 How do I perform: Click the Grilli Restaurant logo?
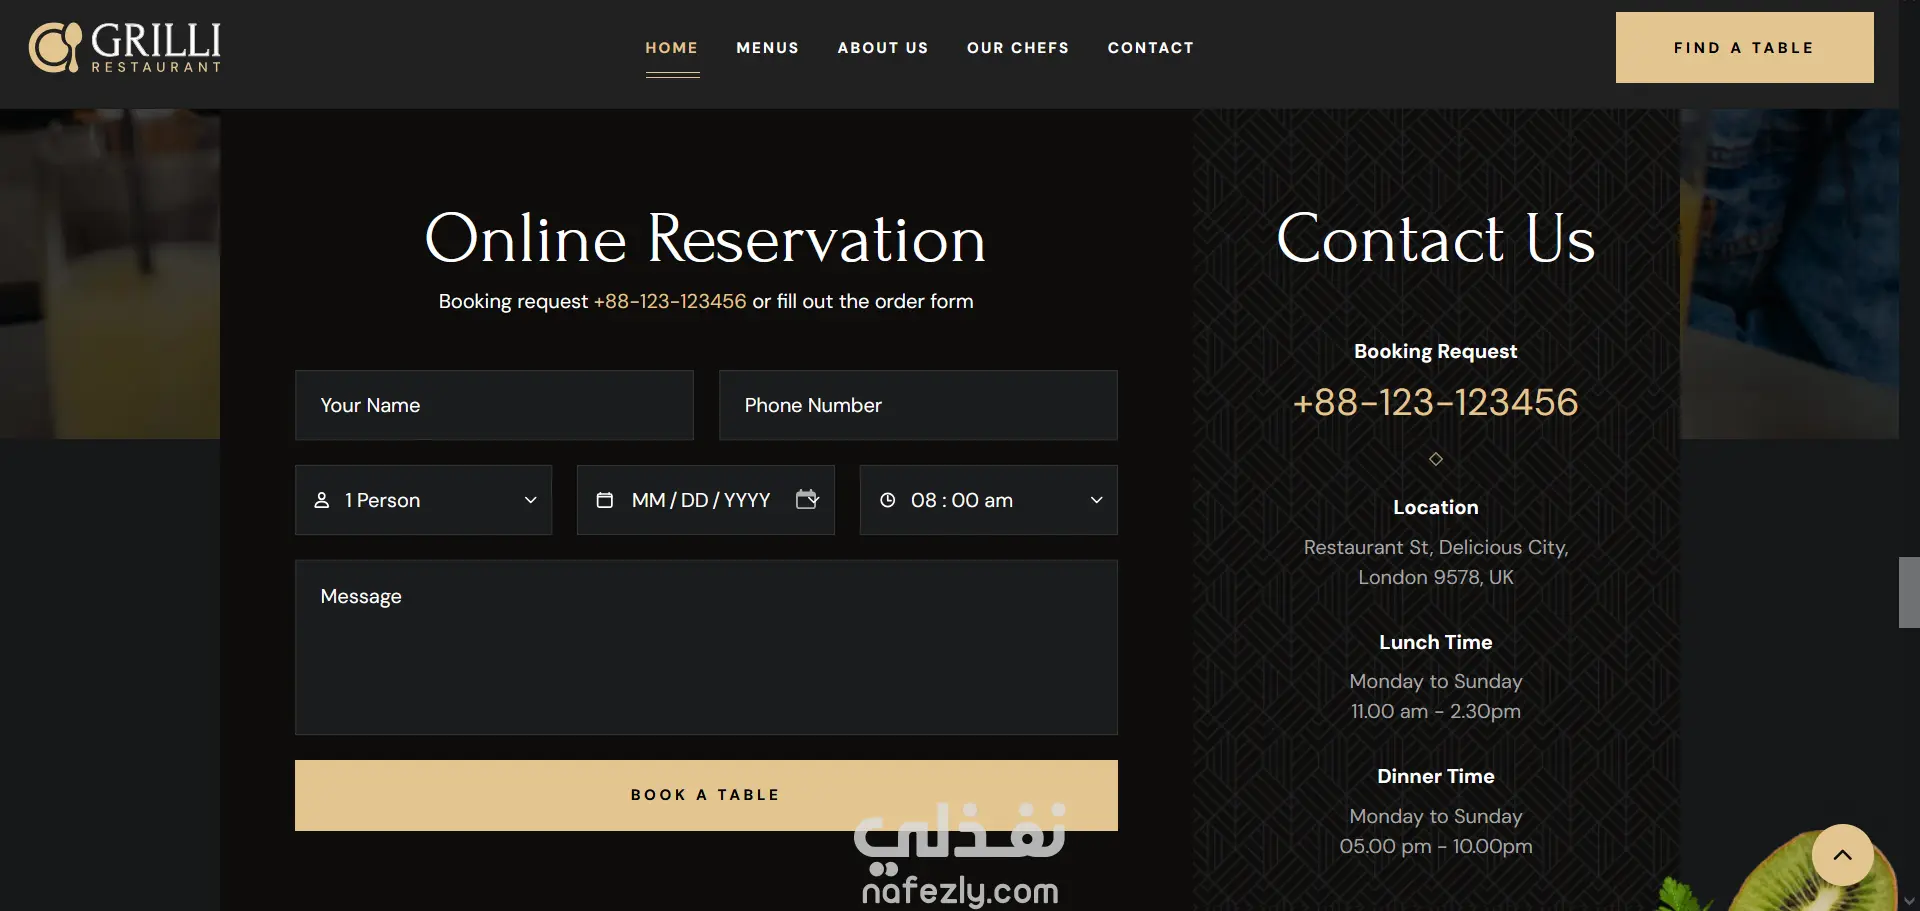pos(125,47)
